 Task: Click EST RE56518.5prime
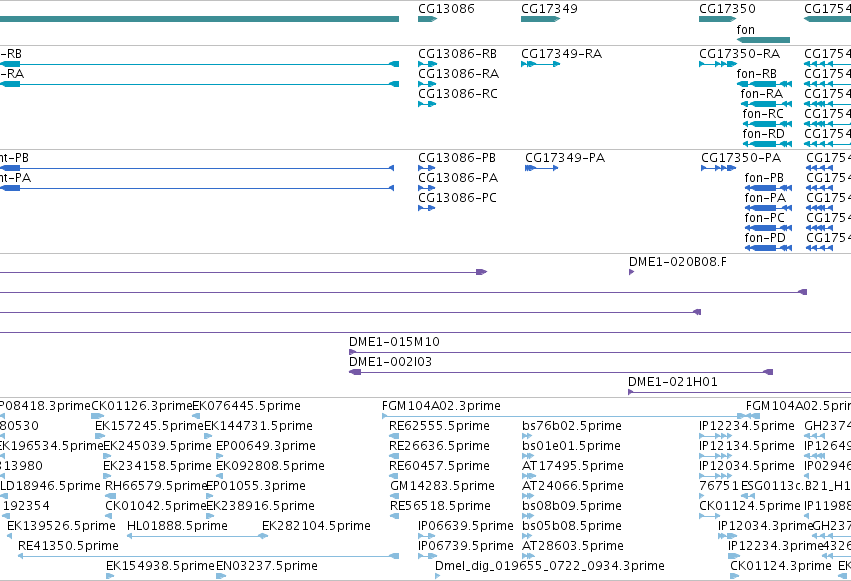click(x=440, y=506)
